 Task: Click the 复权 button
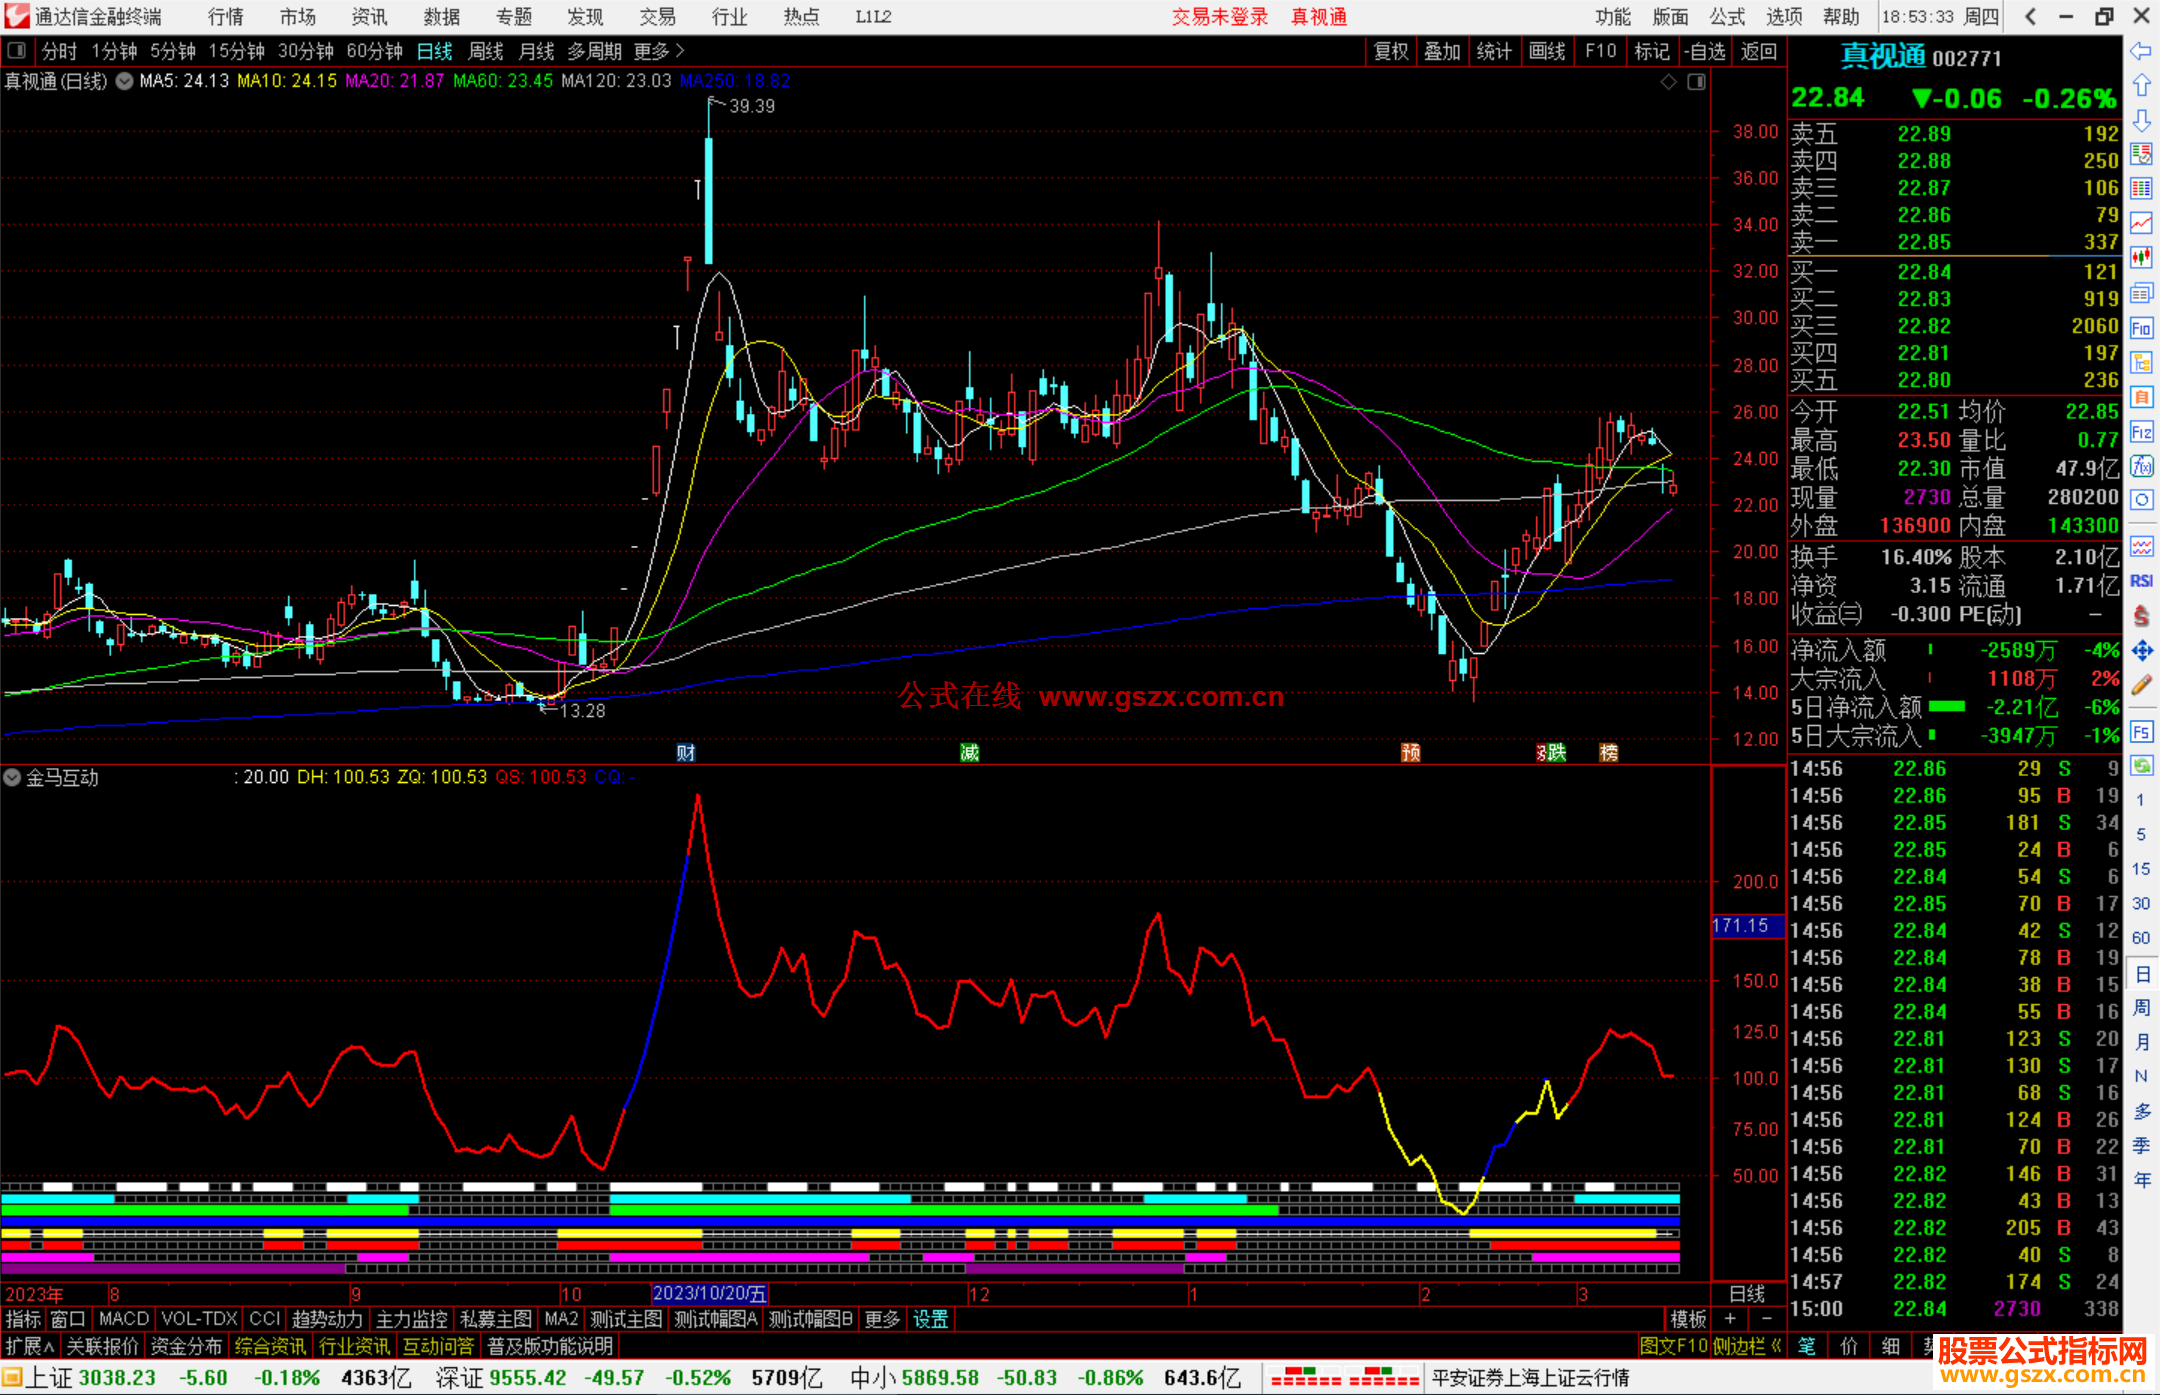coord(1390,51)
